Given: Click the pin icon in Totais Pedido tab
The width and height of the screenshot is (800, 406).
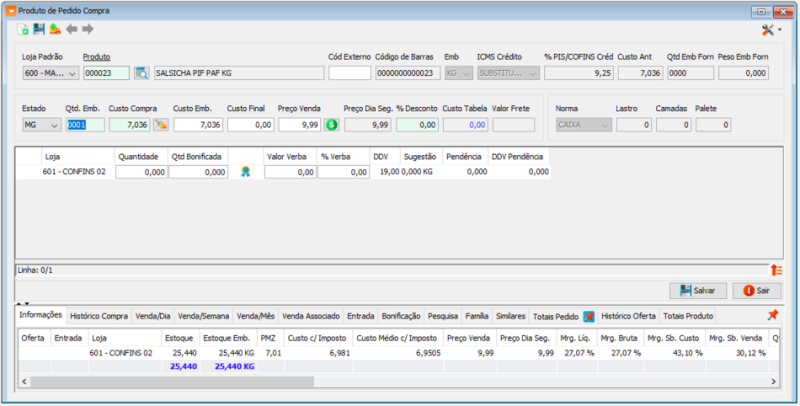Looking at the screenshot, I should tap(589, 317).
